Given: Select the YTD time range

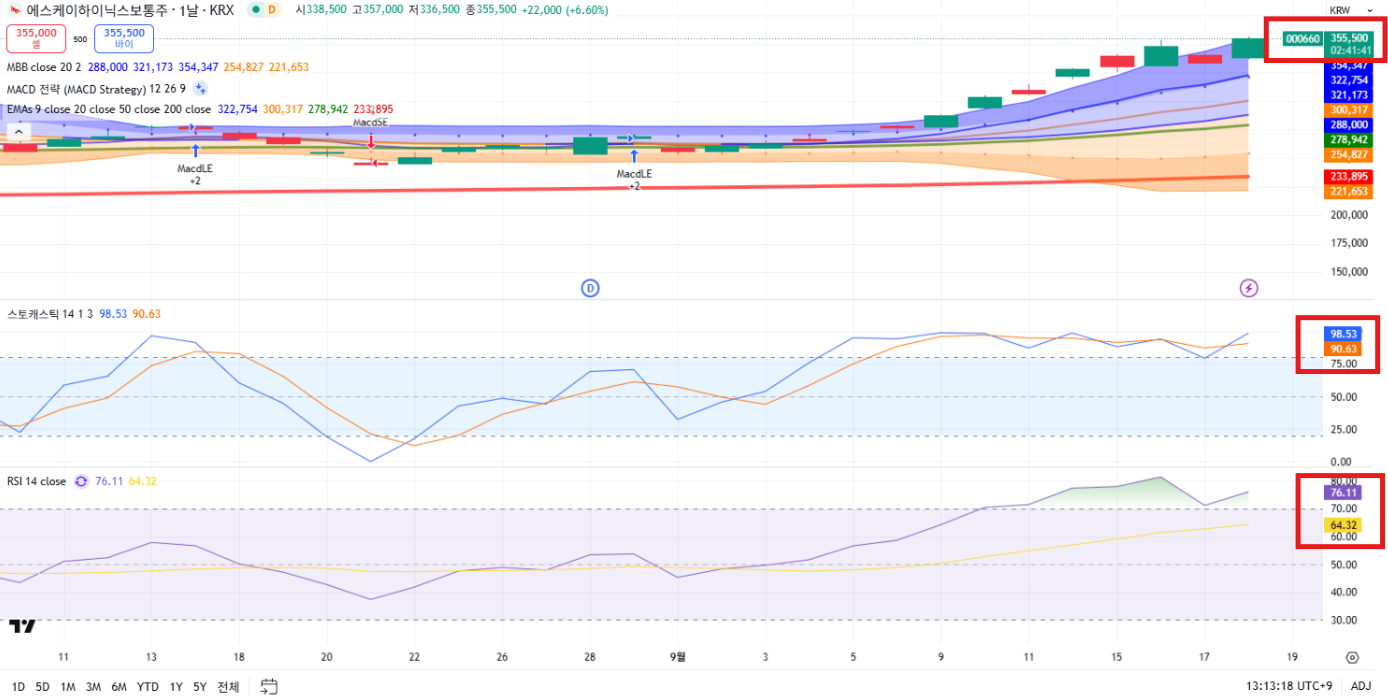Looking at the screenshot, I should [x=147, y=686].
